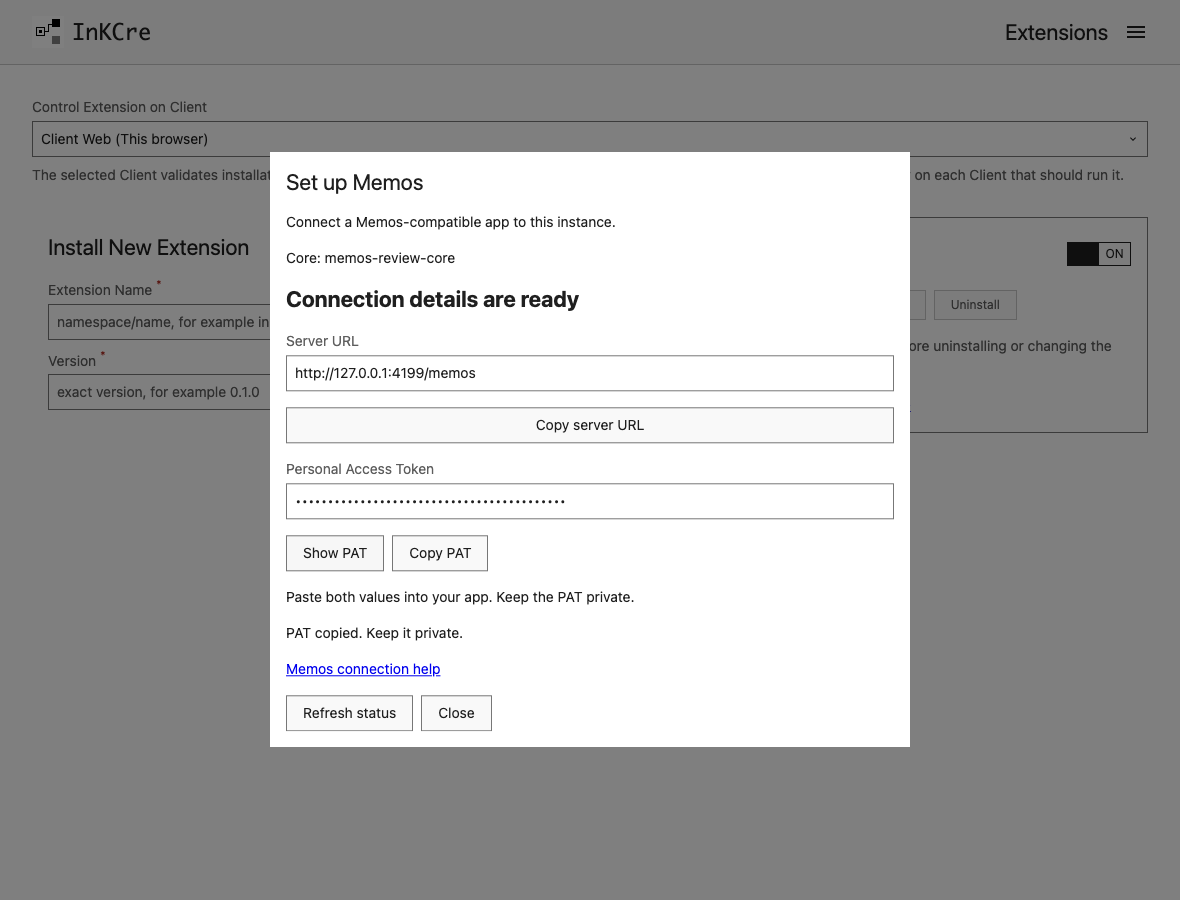This screenshot has width=1180, height=900.
Task: Click the Copy PAT button
Action: [439, 553]
